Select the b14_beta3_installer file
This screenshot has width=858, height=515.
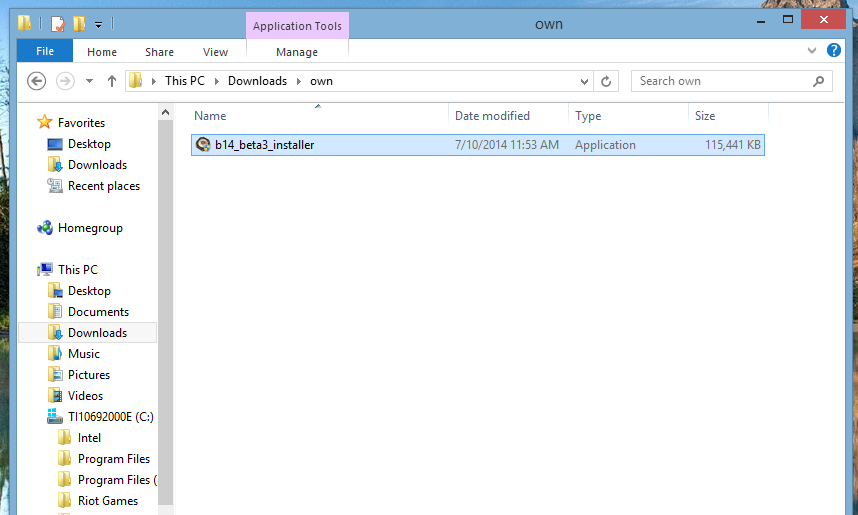[478, 145]
